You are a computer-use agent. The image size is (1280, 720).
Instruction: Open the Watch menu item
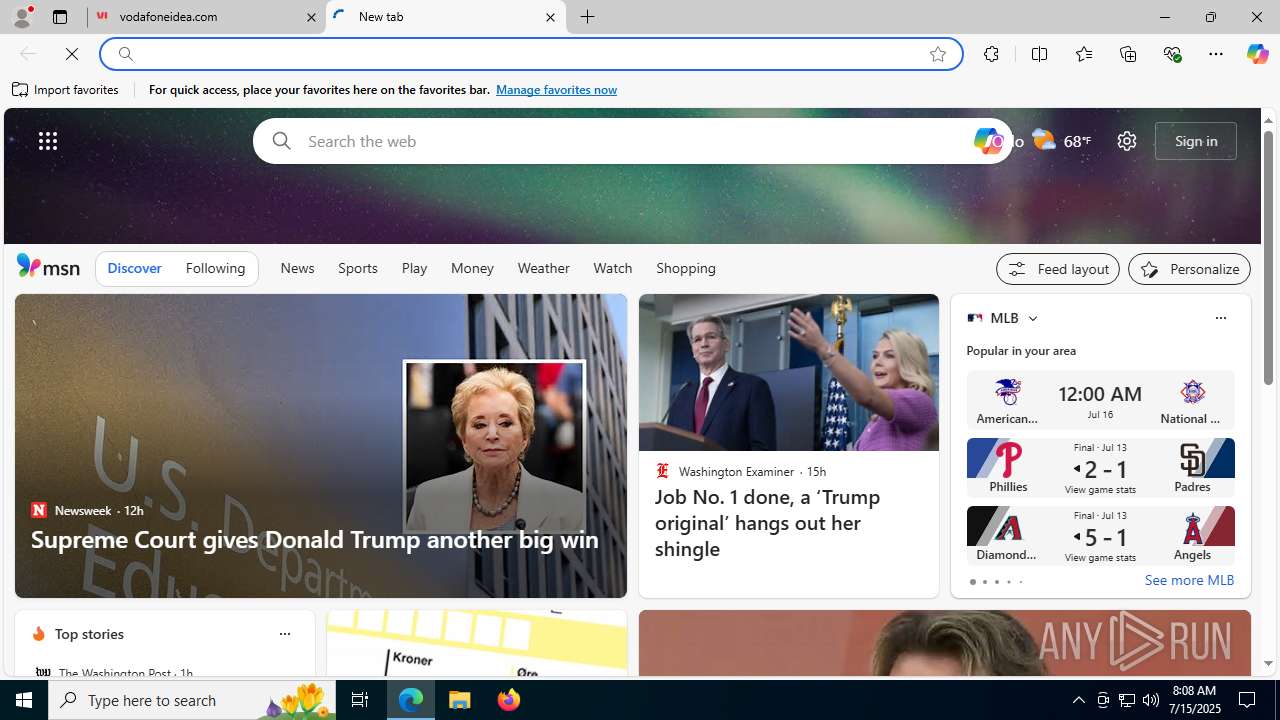click(x=613, y=269)
